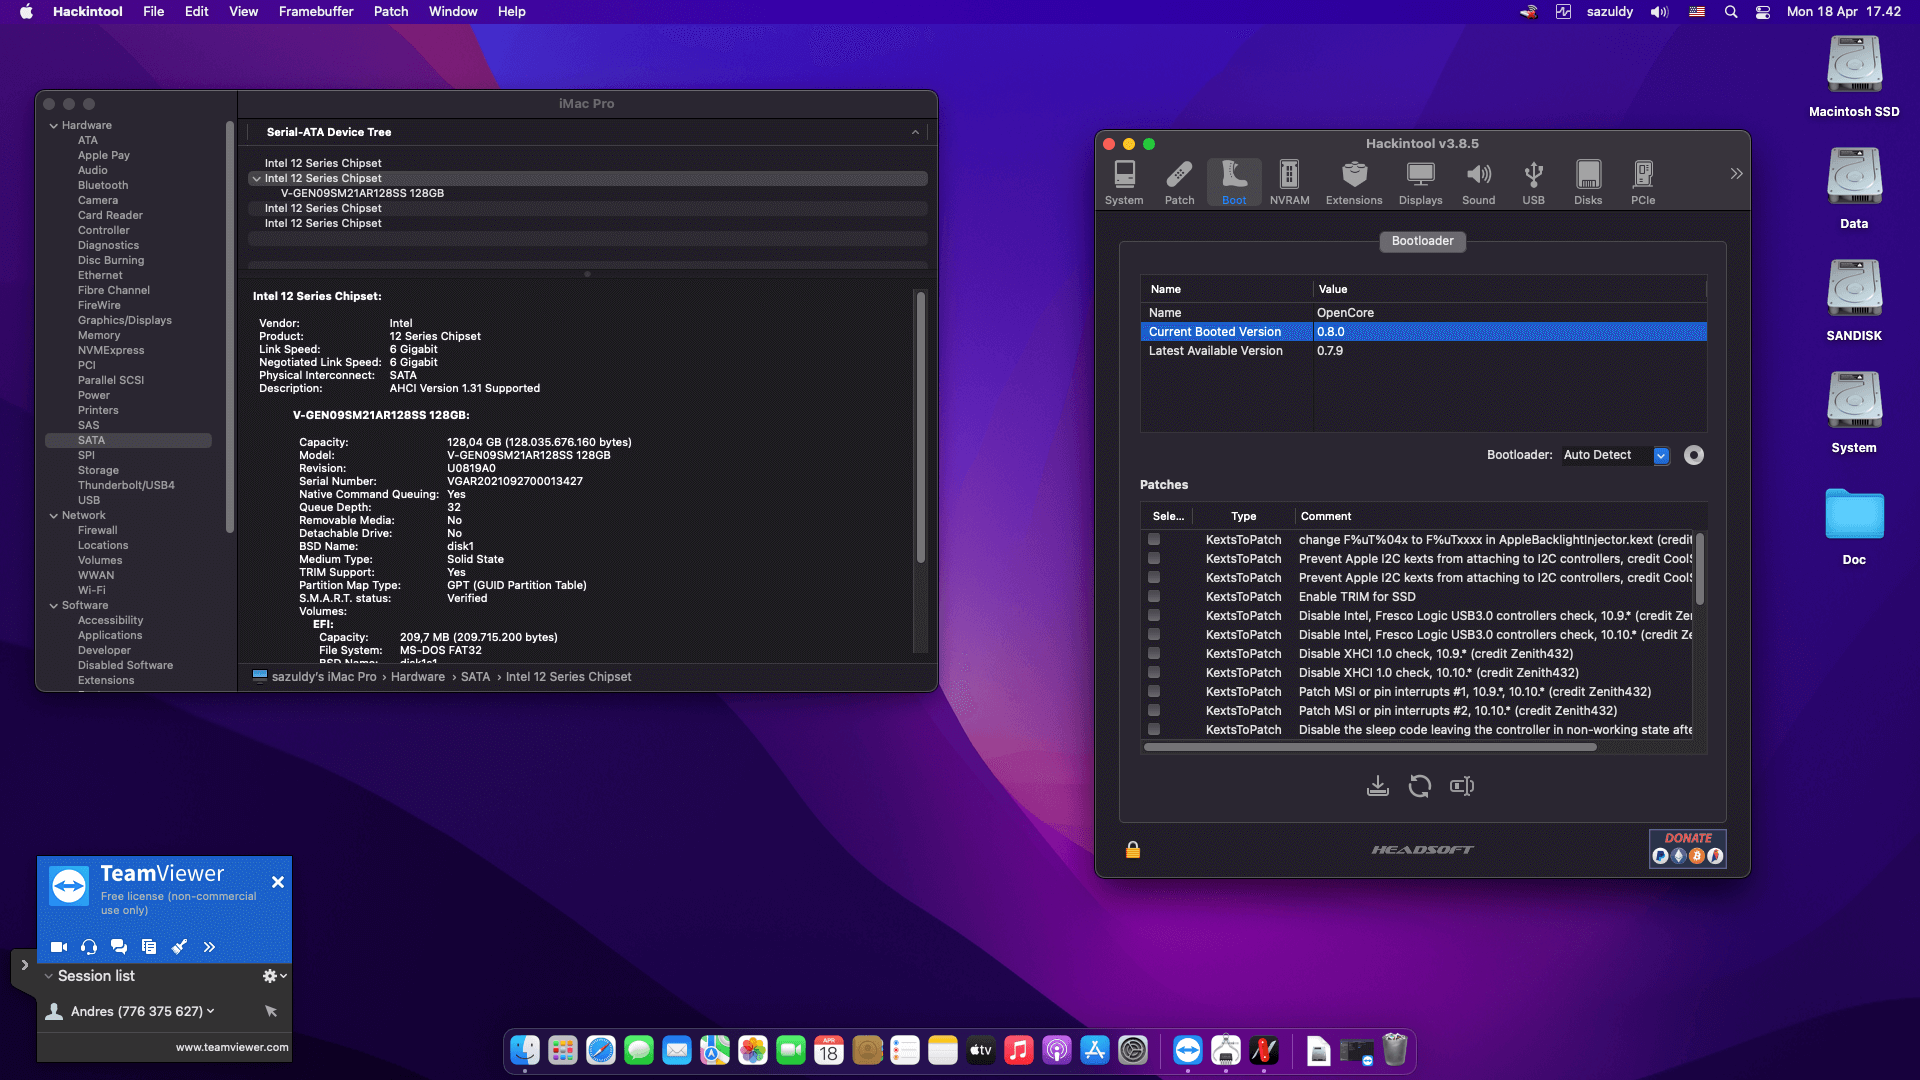This screenshot has height=1080, width=1920.
Task: Open System Preferences in the Dock
Action: [x=1133, y=1050]
